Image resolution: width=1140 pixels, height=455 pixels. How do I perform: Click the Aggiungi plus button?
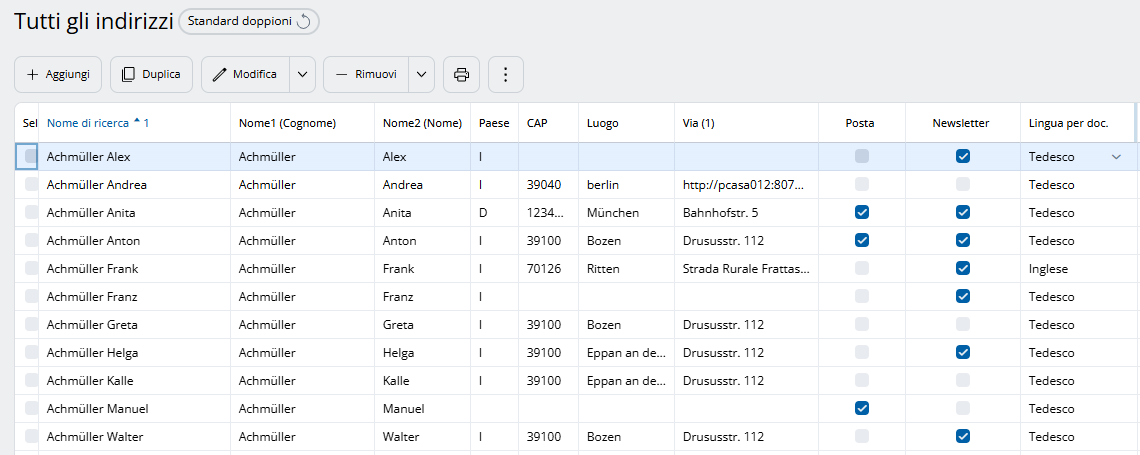click(x=58, y=75)
